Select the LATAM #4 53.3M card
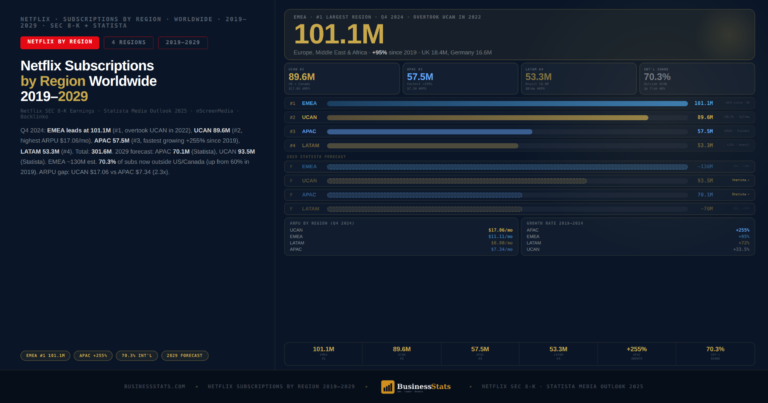The width and height of the screenshot is (768, 403). coord(578,78)
